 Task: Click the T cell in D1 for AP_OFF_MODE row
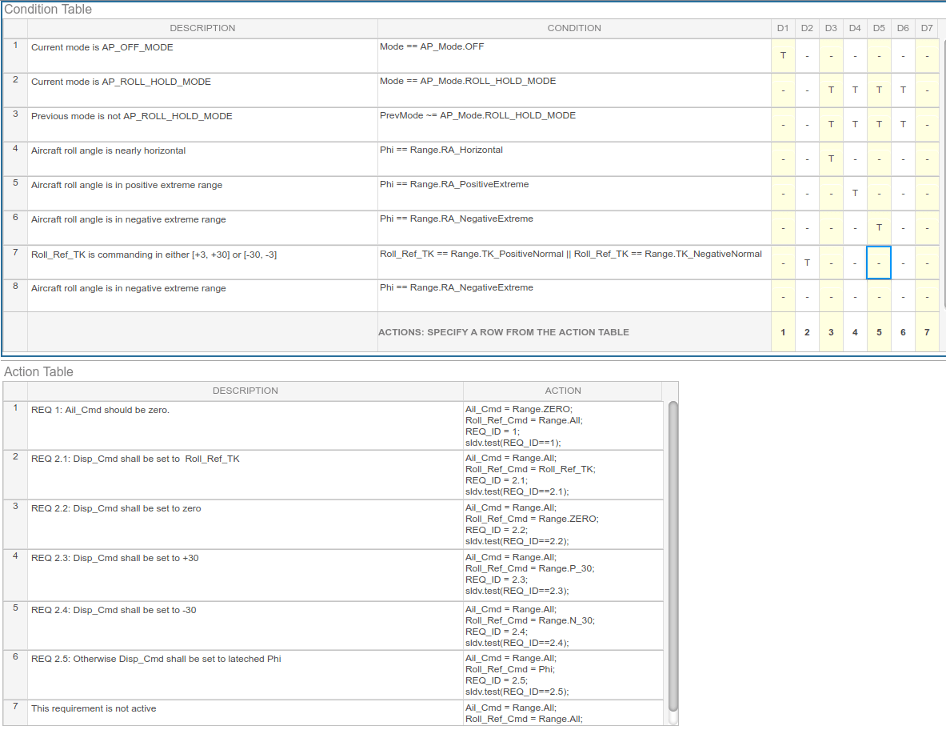coord(783,56)
